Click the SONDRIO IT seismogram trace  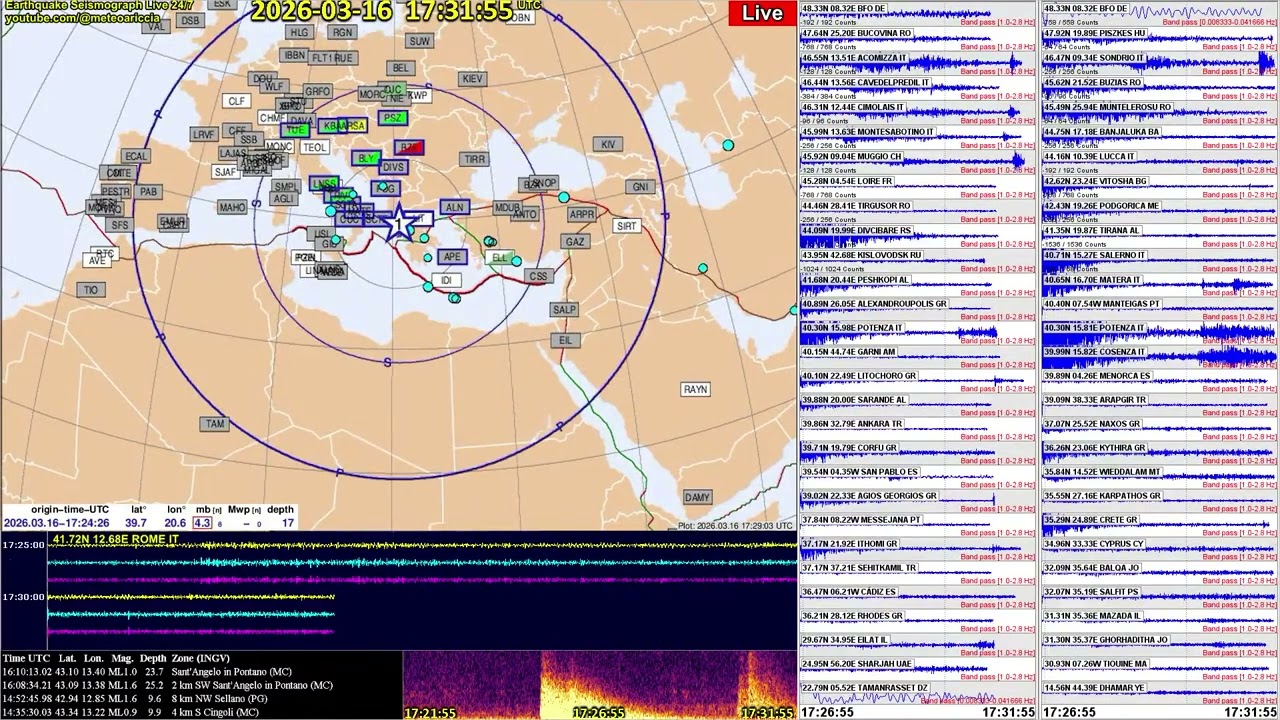coord(1160,64)
